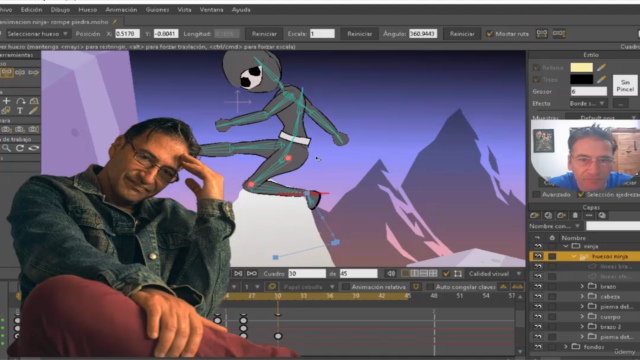The image size is (640, 360).
Task: Select the Orbit Workspace tool
Action: 33,148
